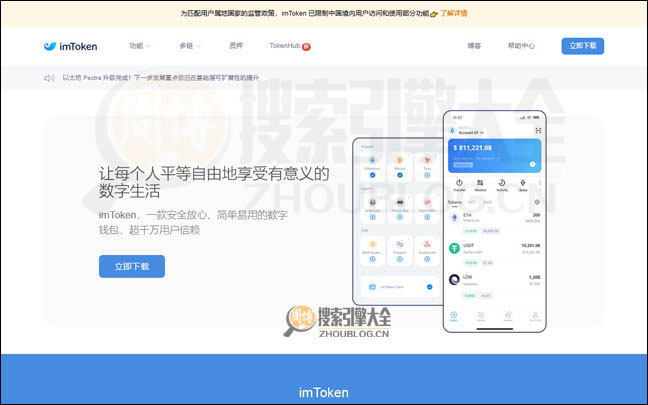The height and width of the screenshot is (405, 648).
Task: Expand the 功能 navigation dropdown
Action: [x=140, y=46]
